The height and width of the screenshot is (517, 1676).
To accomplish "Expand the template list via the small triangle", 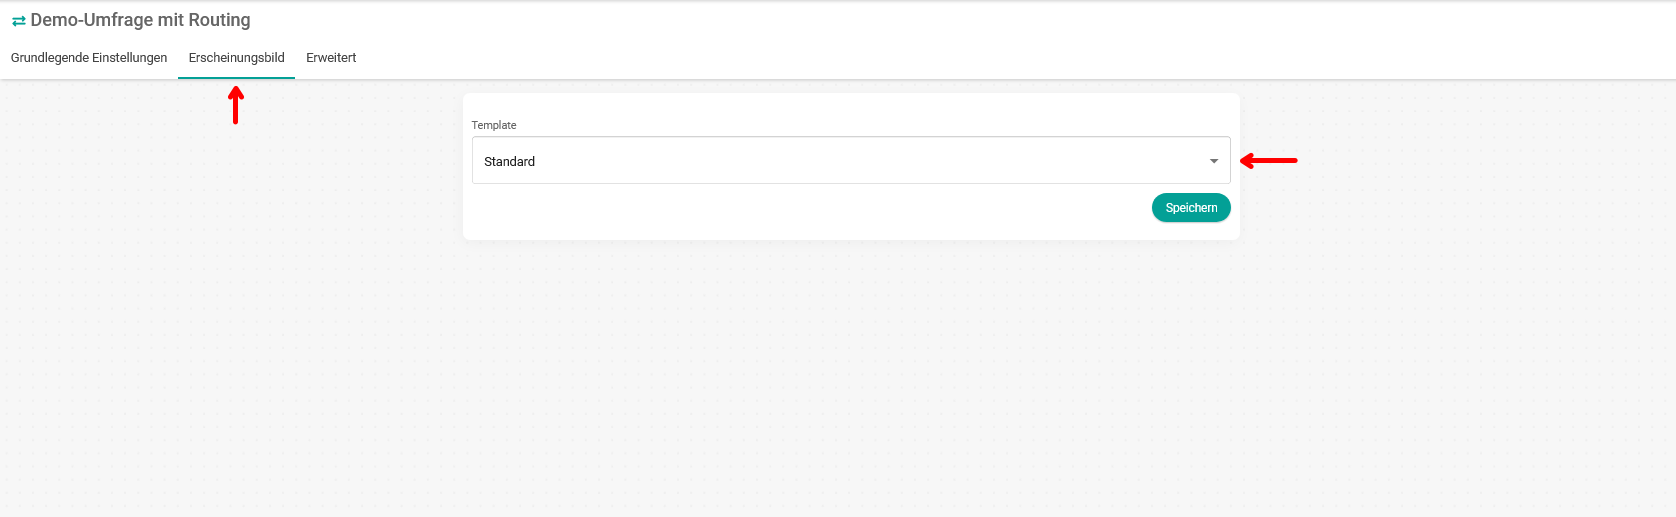I will coord(1213,161).
